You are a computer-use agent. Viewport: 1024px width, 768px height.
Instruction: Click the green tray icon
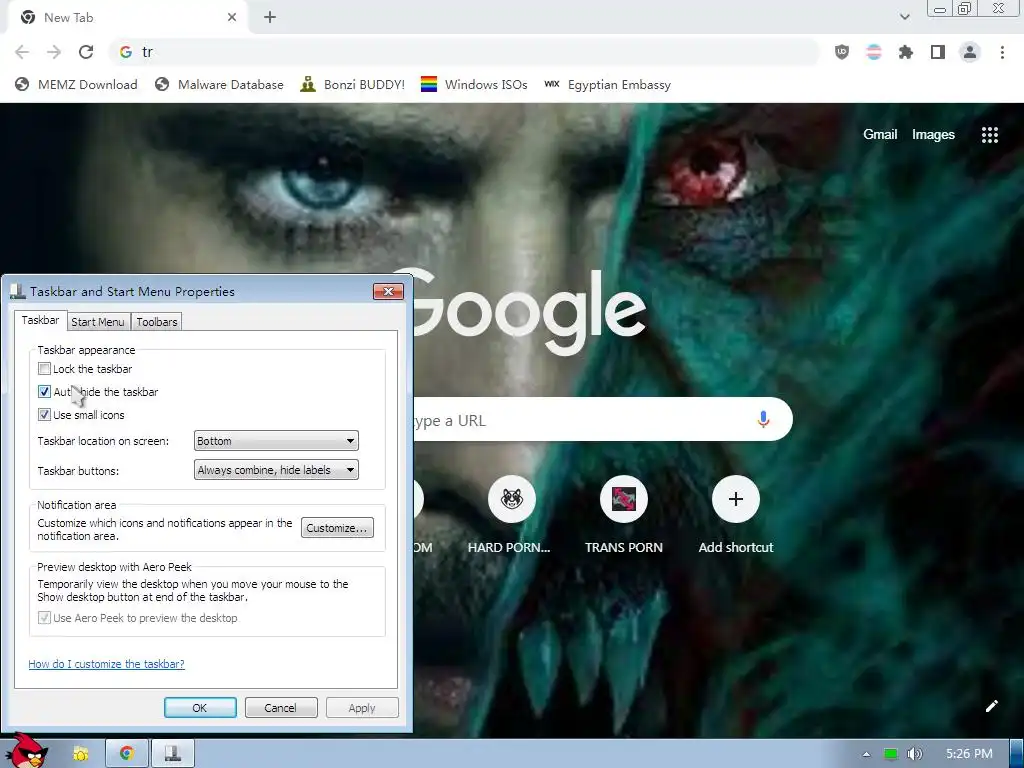click(x=890, y=754)
